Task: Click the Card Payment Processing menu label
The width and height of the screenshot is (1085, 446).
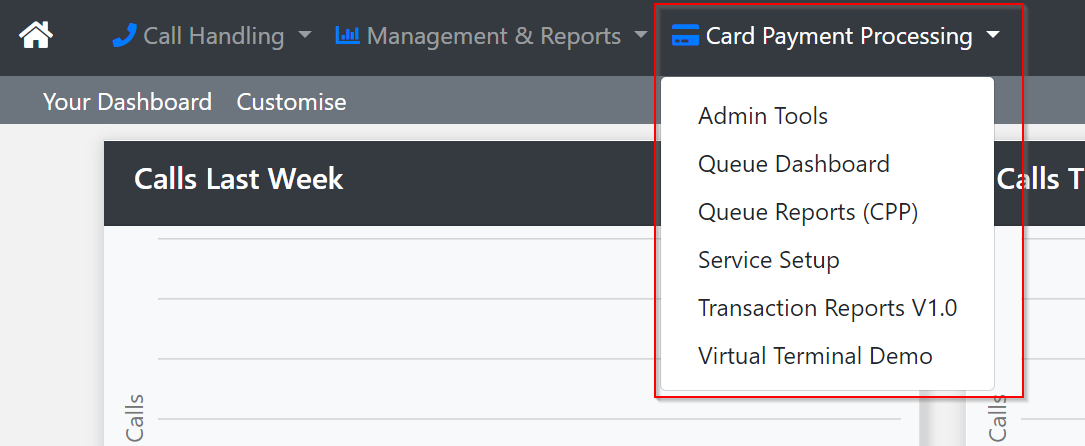Action: click(839, 36)
